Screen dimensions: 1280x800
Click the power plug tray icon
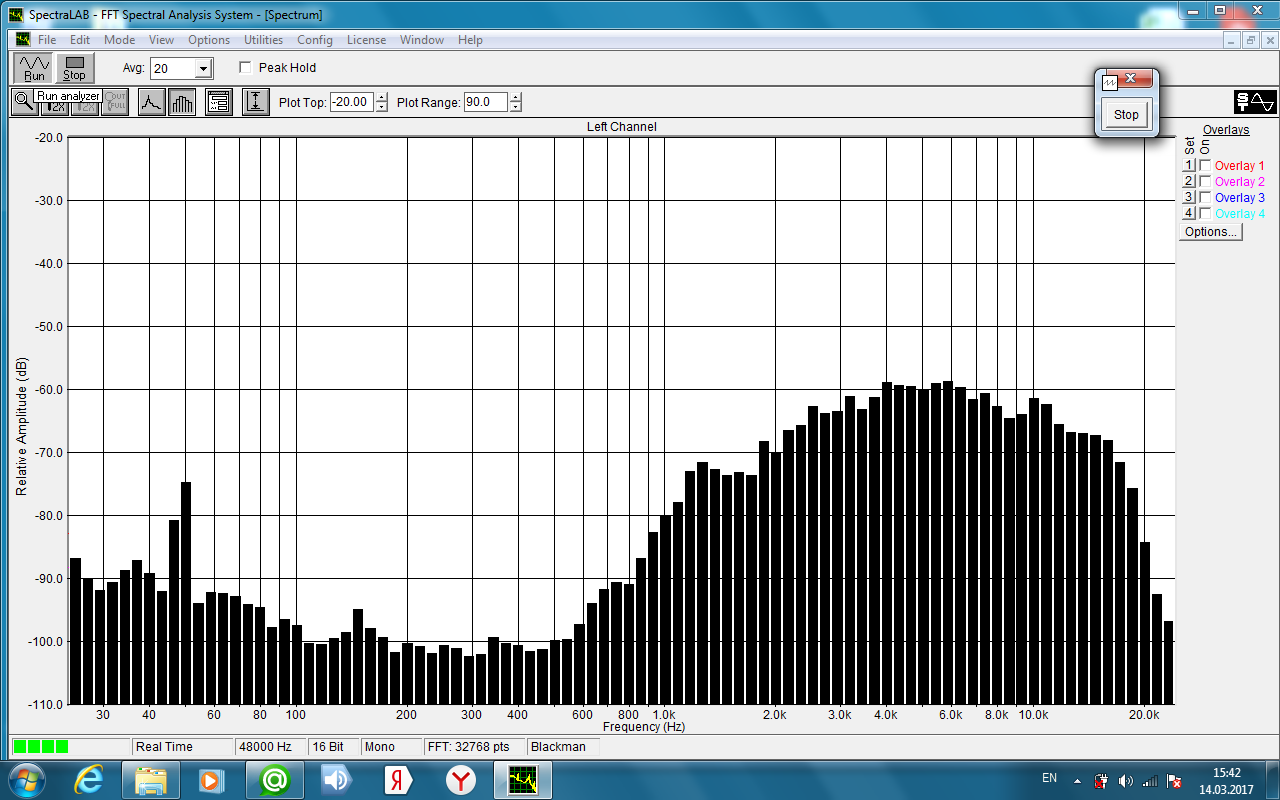1101,780
